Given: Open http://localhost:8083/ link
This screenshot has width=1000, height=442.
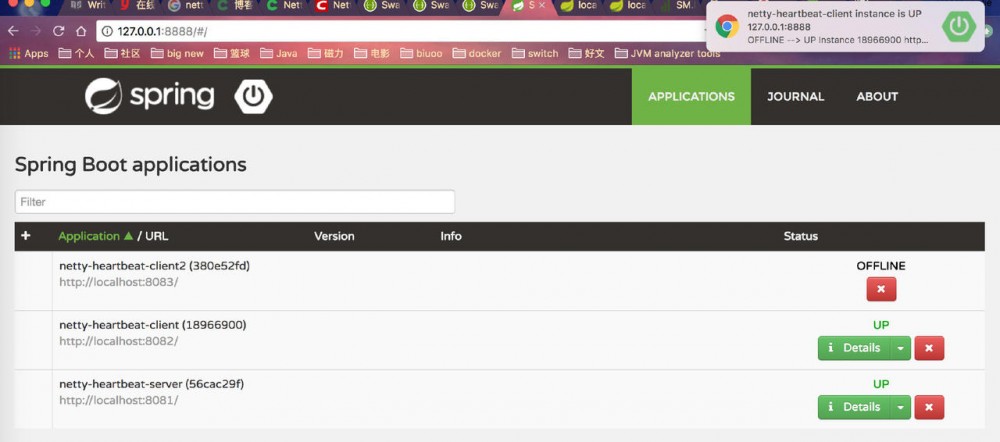Looking at the screenshot, I should (x=119, y=282).
